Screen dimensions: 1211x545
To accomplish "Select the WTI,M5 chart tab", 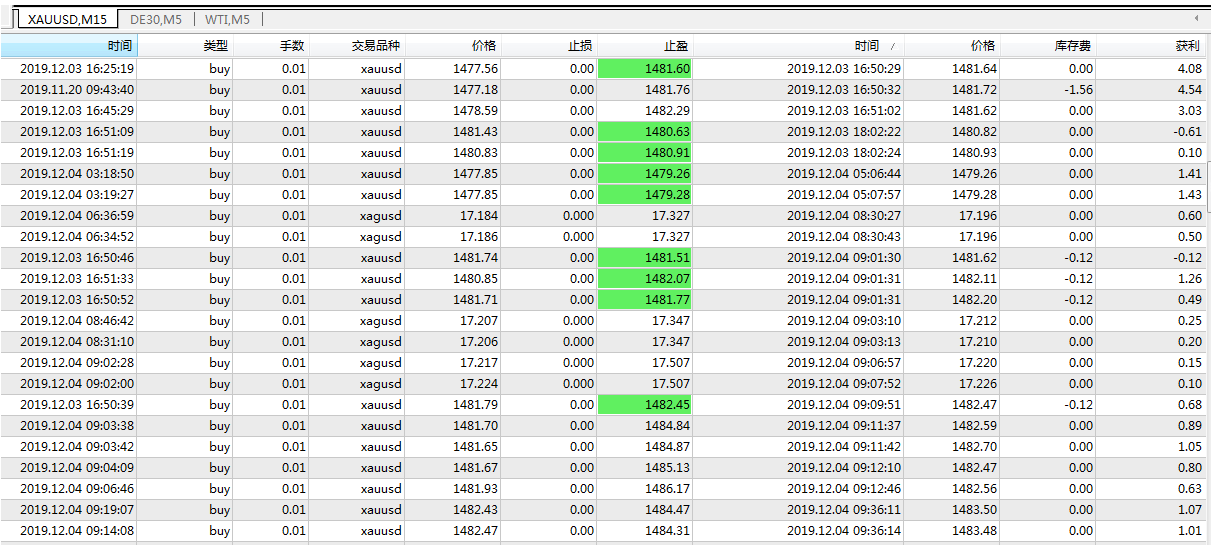I will [x=227, y=19].
